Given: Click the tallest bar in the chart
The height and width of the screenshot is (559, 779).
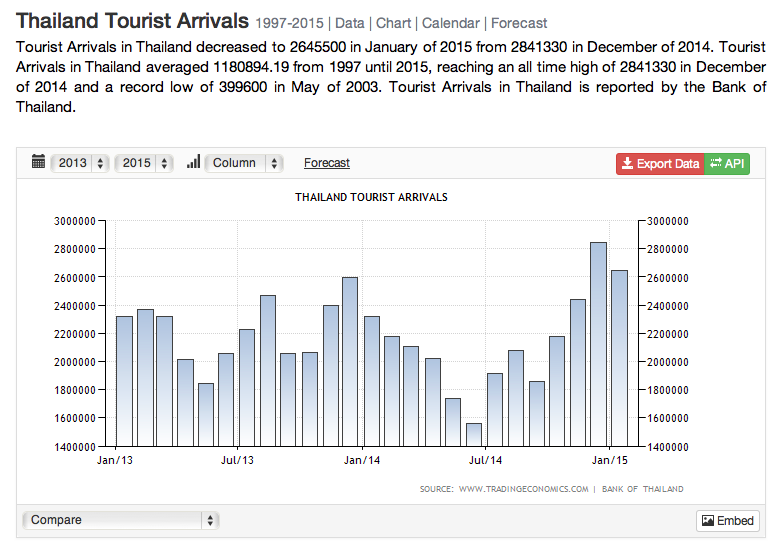Looking at the screenshot, I should coord(598,343).
